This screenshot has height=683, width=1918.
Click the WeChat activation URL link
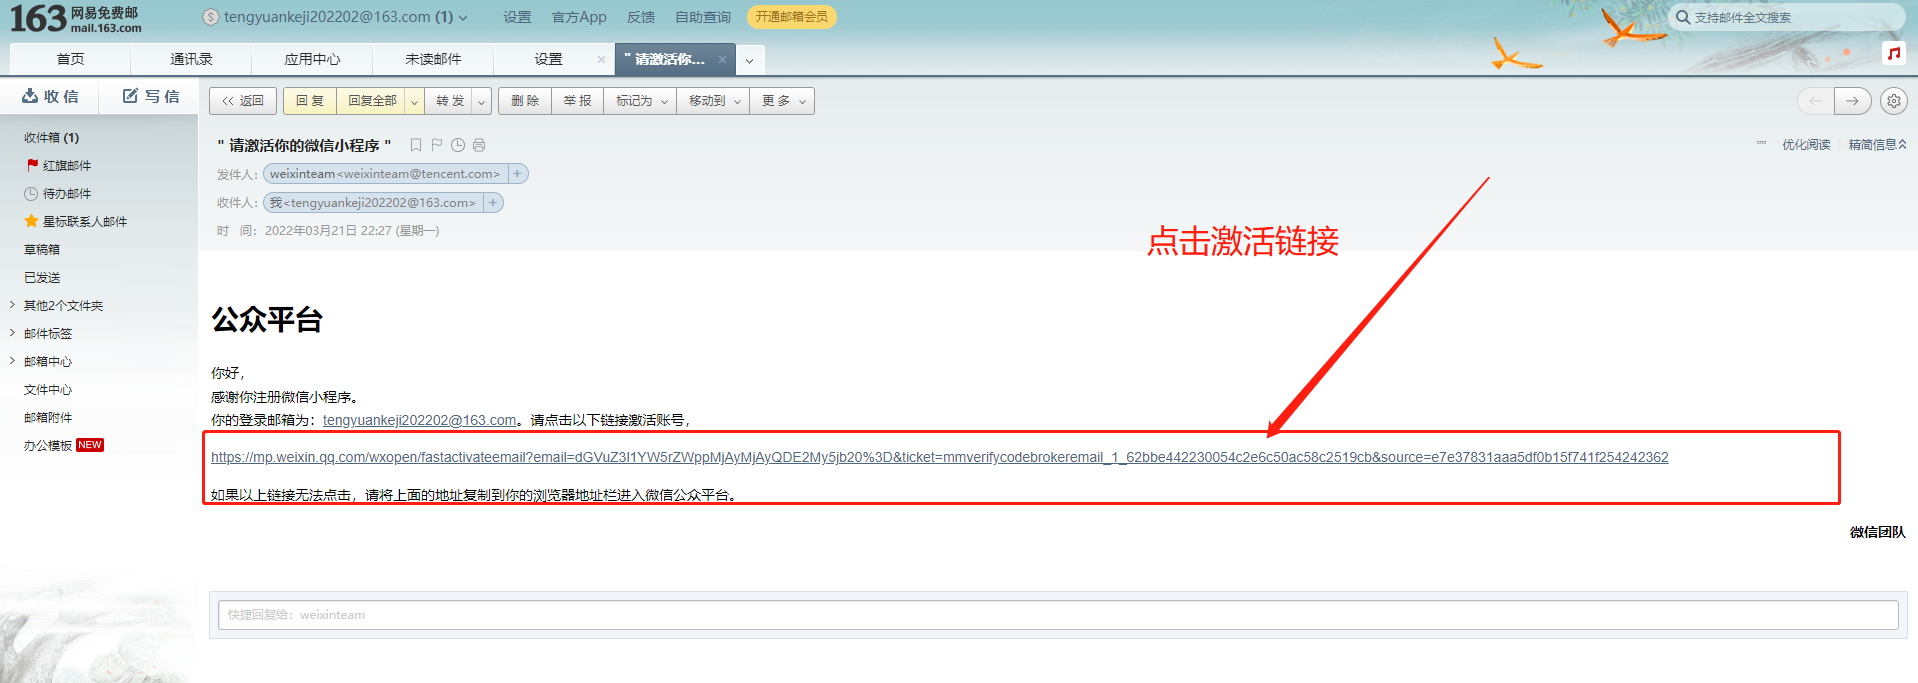pos(939,457)
